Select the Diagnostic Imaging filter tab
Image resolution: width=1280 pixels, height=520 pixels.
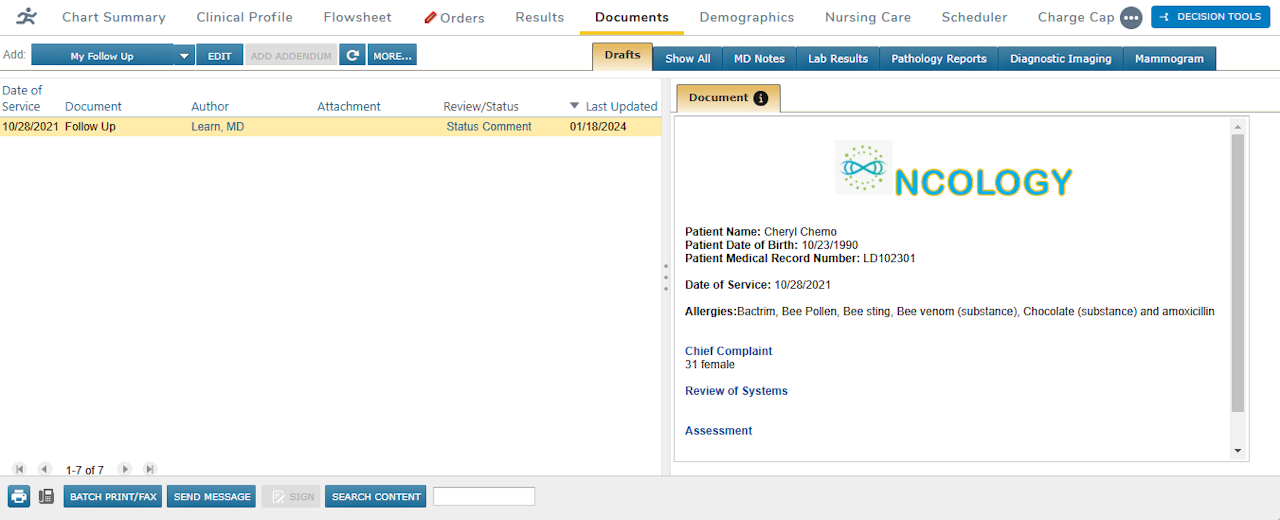coord(1061,58)
